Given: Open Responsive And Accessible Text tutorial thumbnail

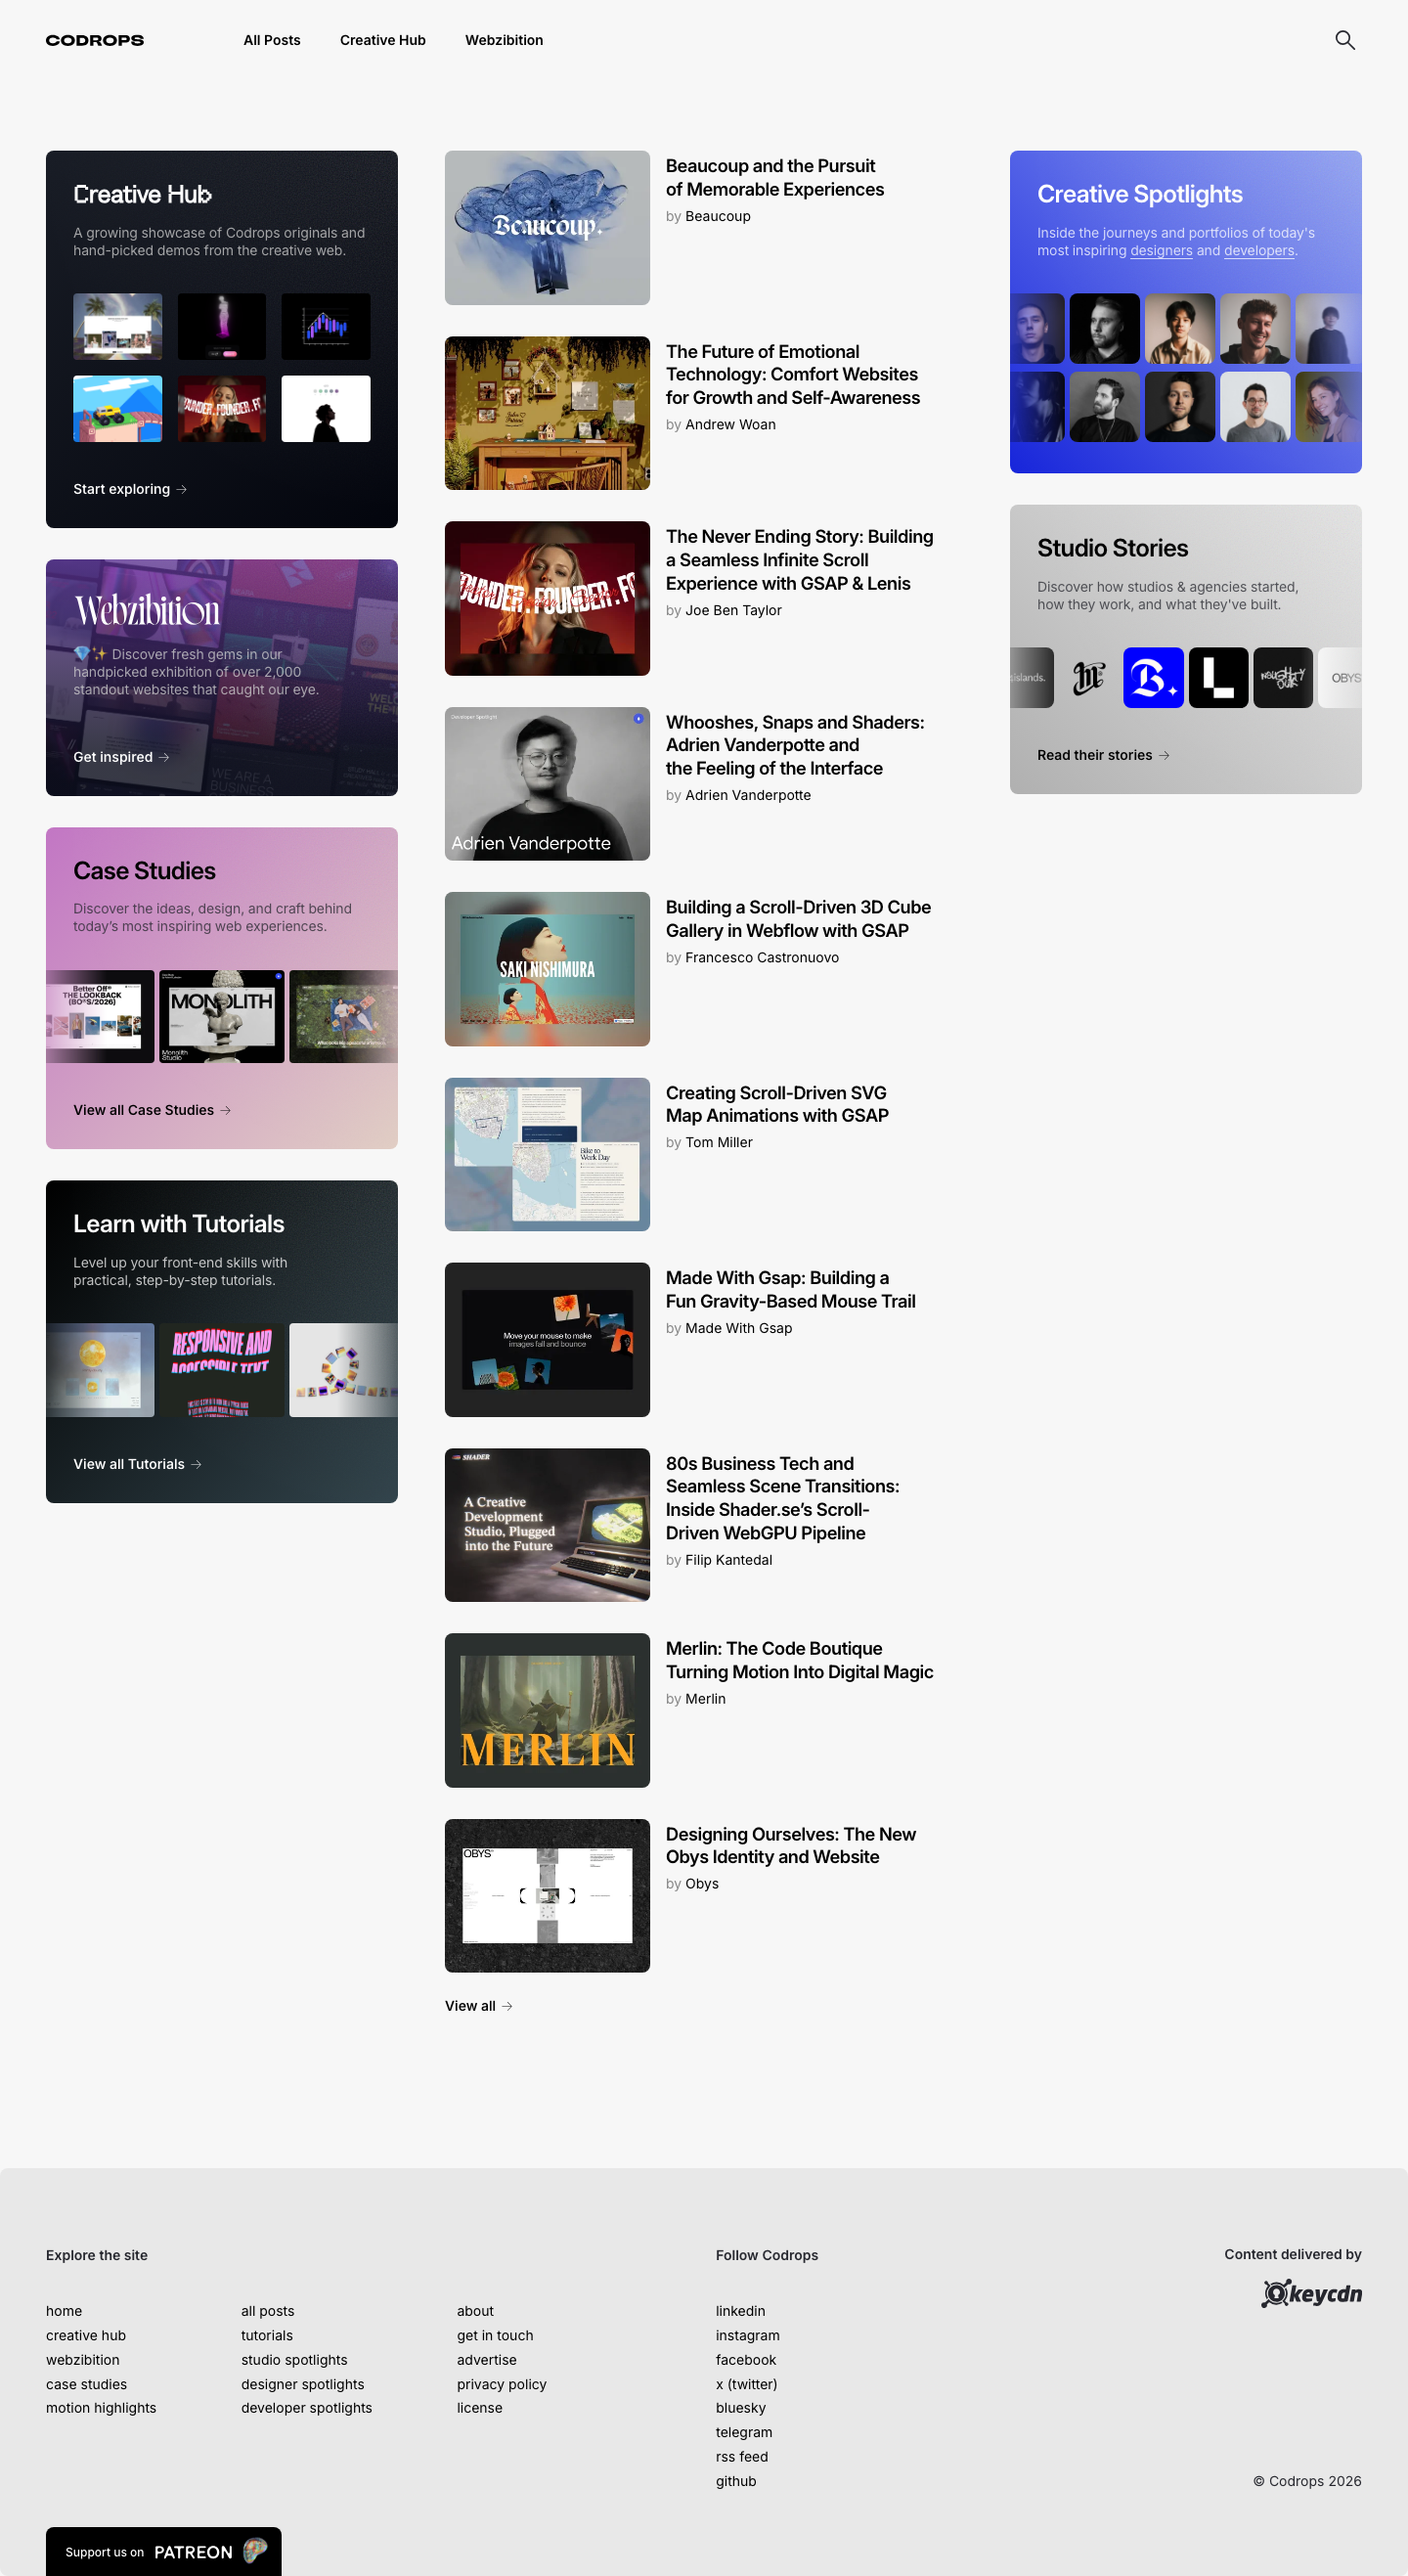Looking at the screenshot, I should 222,1370.
